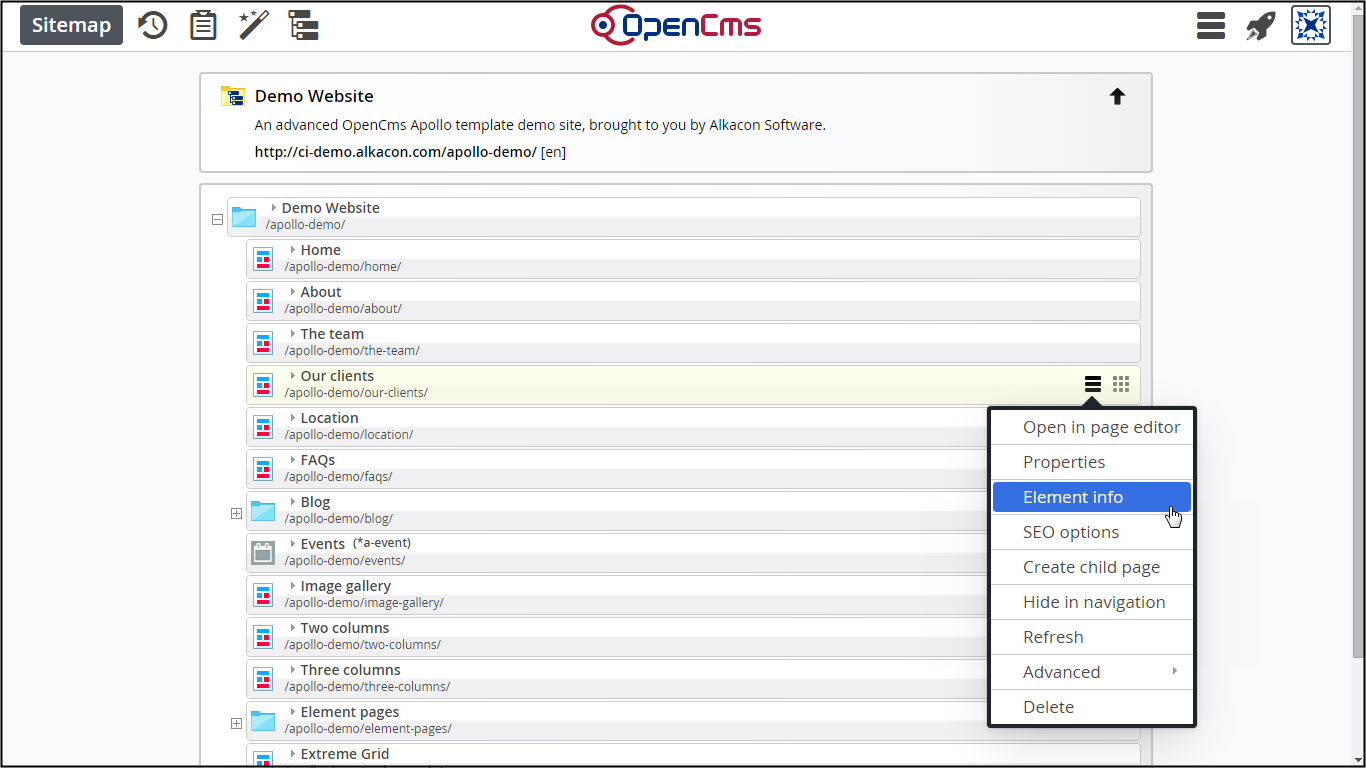1366x768 pixels.
Task: Select the About entry title
Action: tap(321, 292)
